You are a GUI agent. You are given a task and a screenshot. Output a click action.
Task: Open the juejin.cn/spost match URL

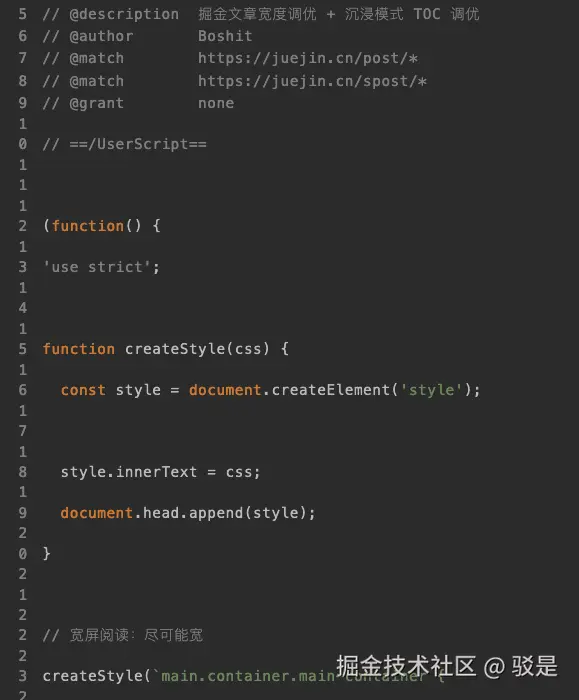[312, 81]
